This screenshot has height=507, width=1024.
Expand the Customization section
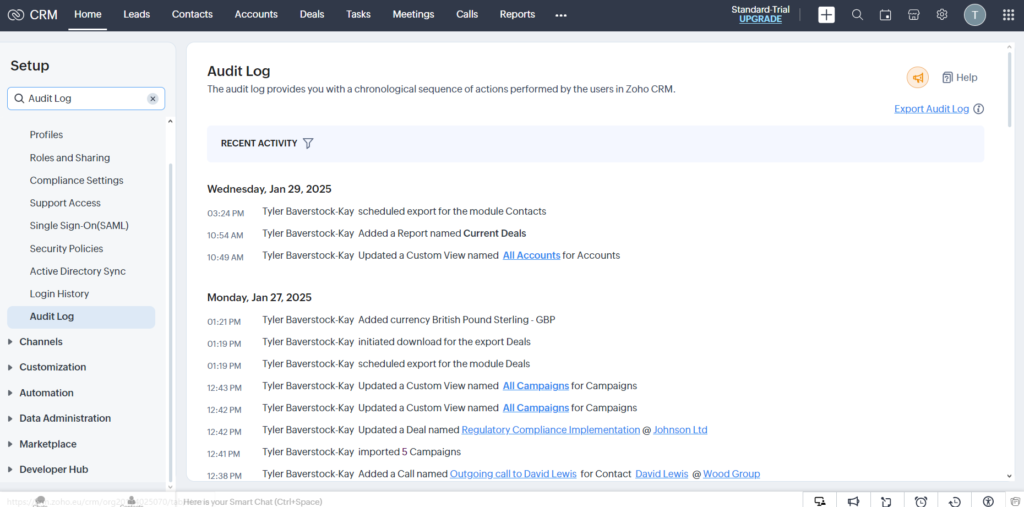point(10,367)
